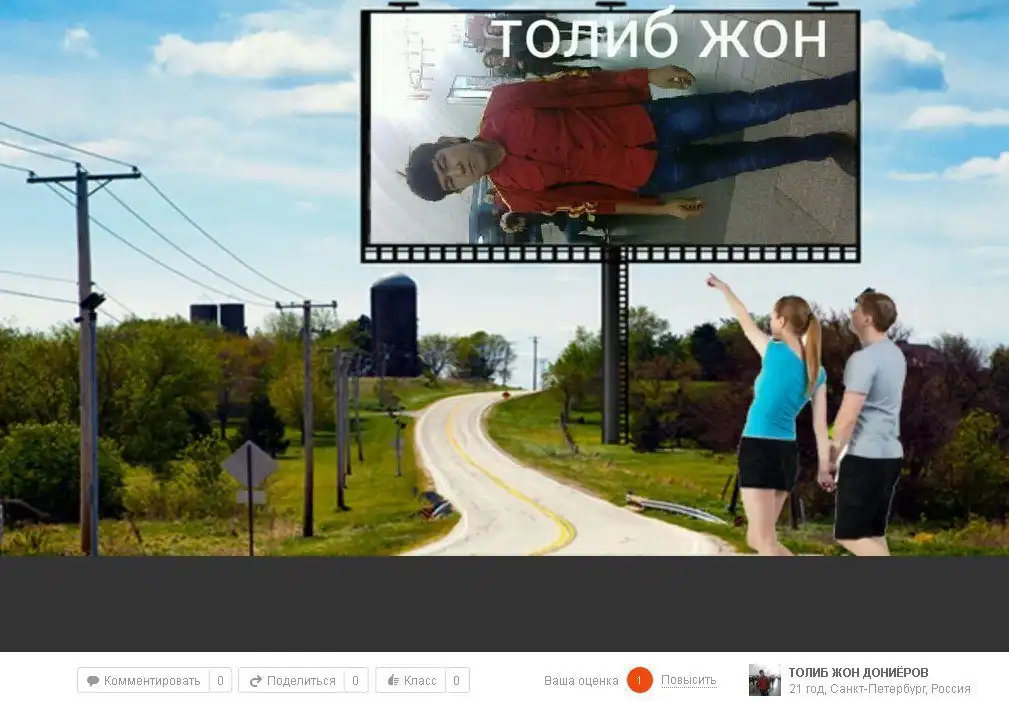Viewport: 1009px width, 701px height.
Task: Open the share count next to Поделиться
Action: 356,681
